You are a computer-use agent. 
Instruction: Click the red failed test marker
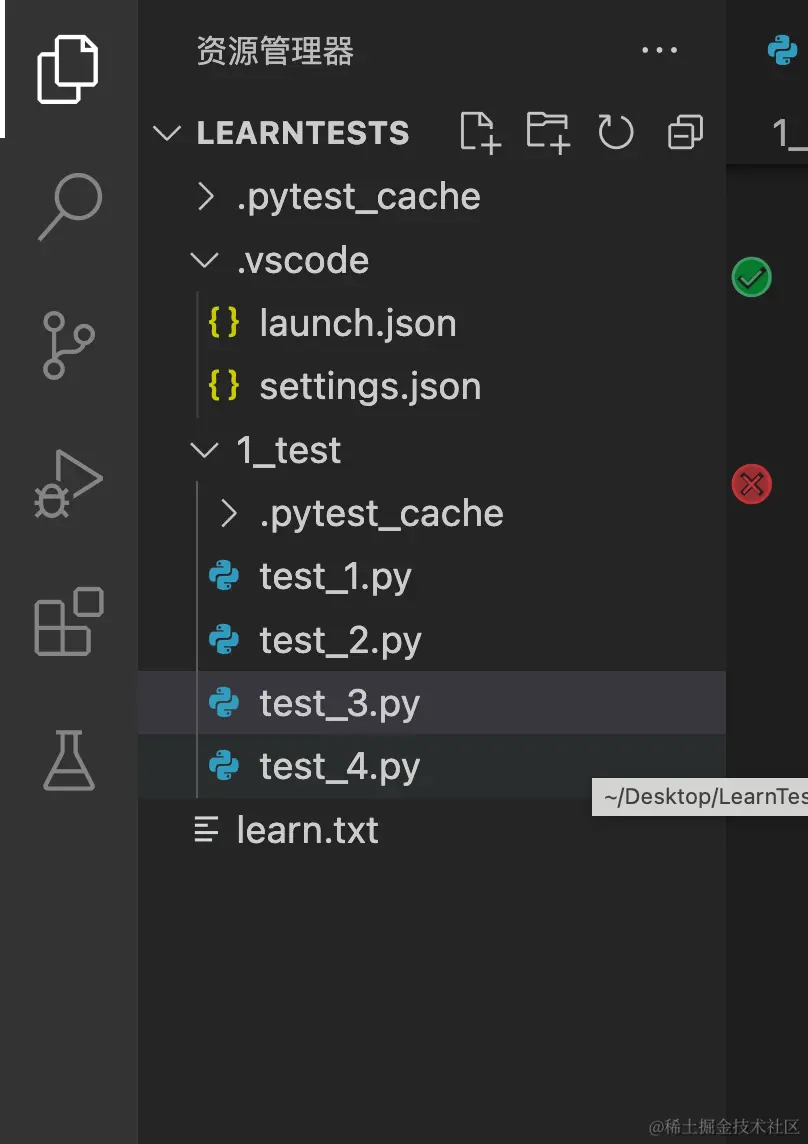(x=751, y=485)
